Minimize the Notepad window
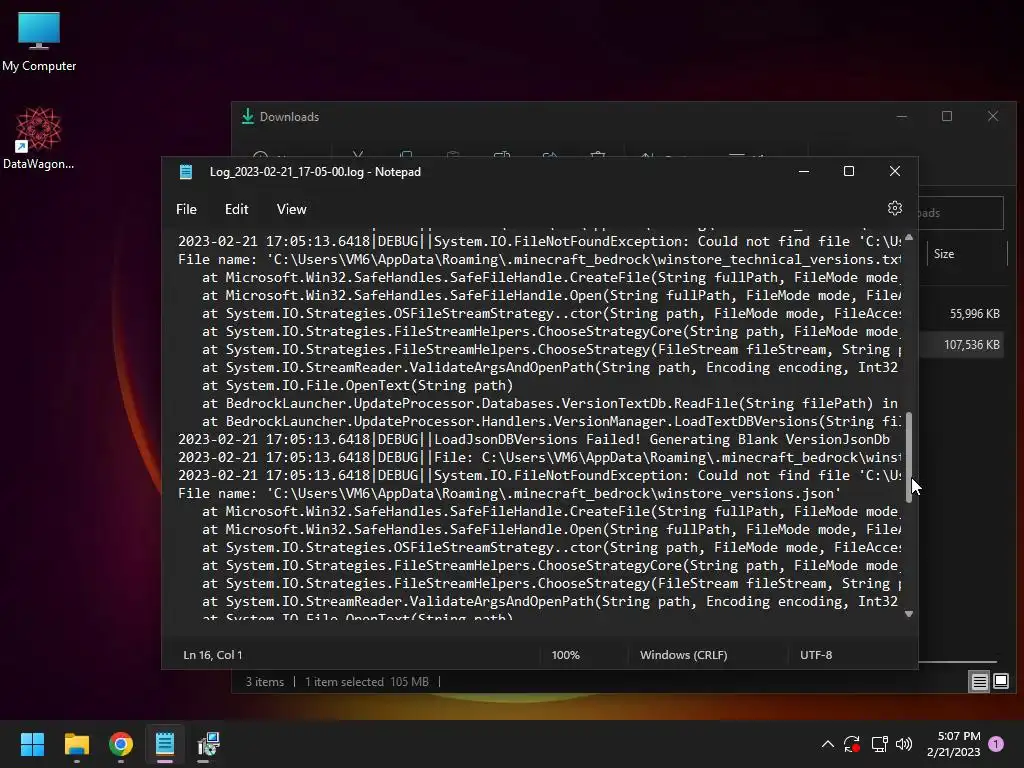Image resolution: width=1024 pixels, height=768 pixels. [x=804, y=171]
